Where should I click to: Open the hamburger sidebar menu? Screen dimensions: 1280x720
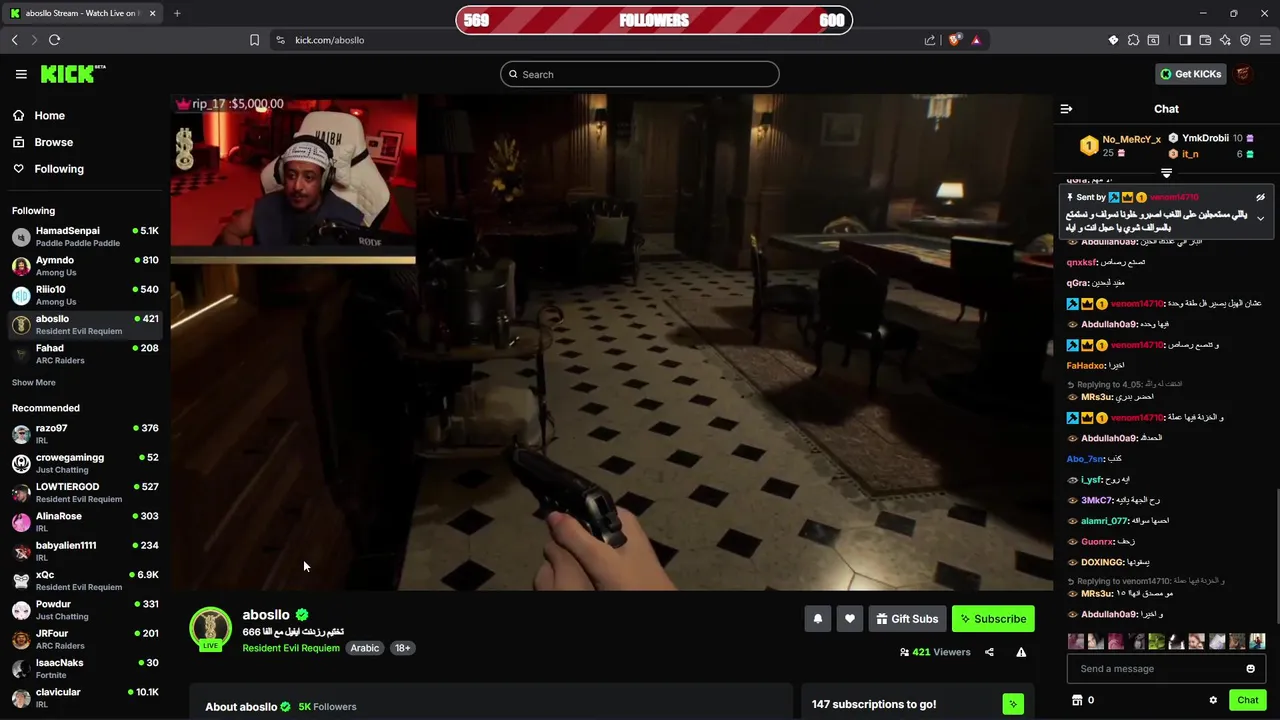[x=21, y=74]
